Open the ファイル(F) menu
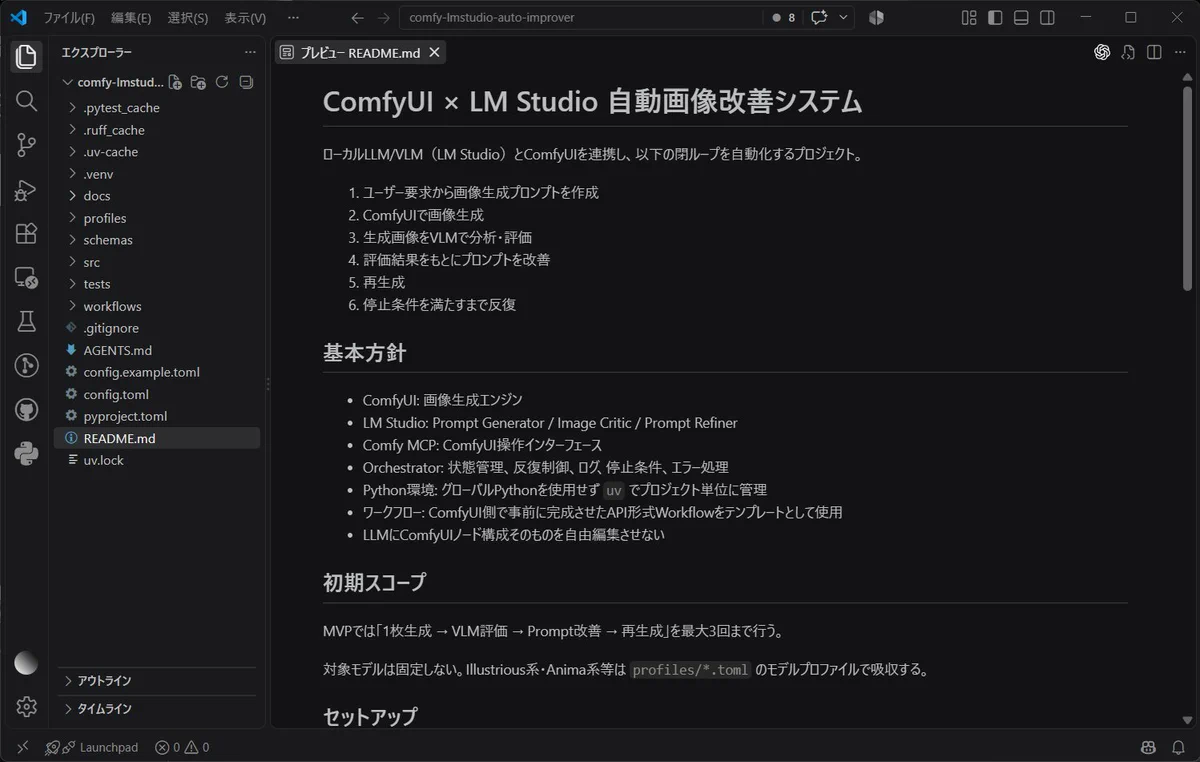Screen dimensions: 1200x762 click(69, 17)
